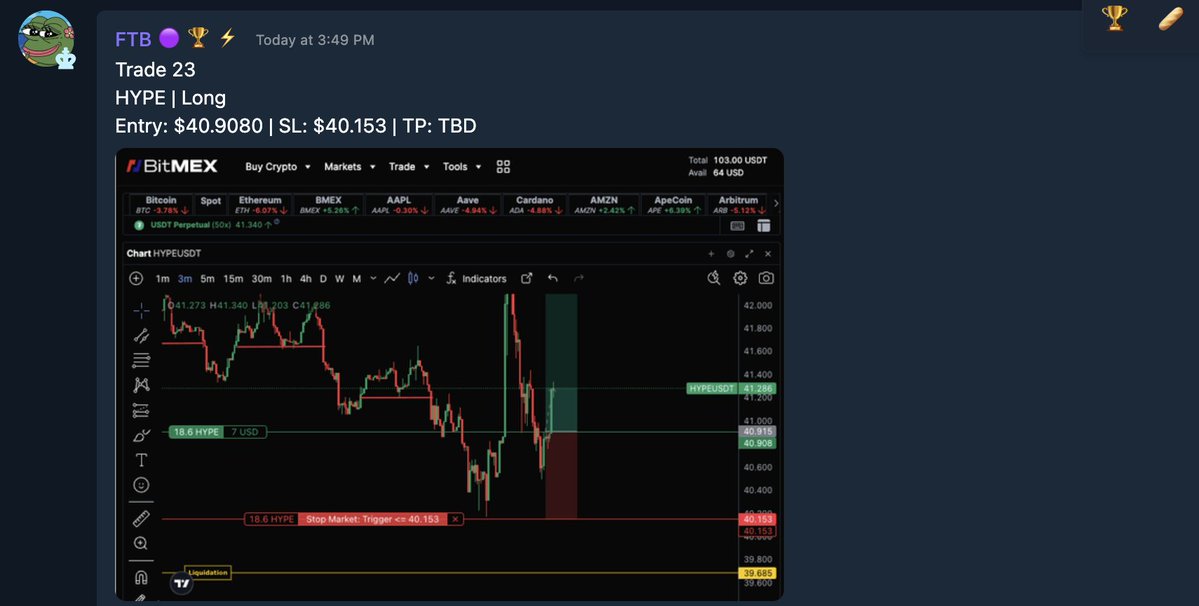Viewport: 1199px width, 606px height.
Task: Open Ethereum ticker tile
Action: point(260,205)
